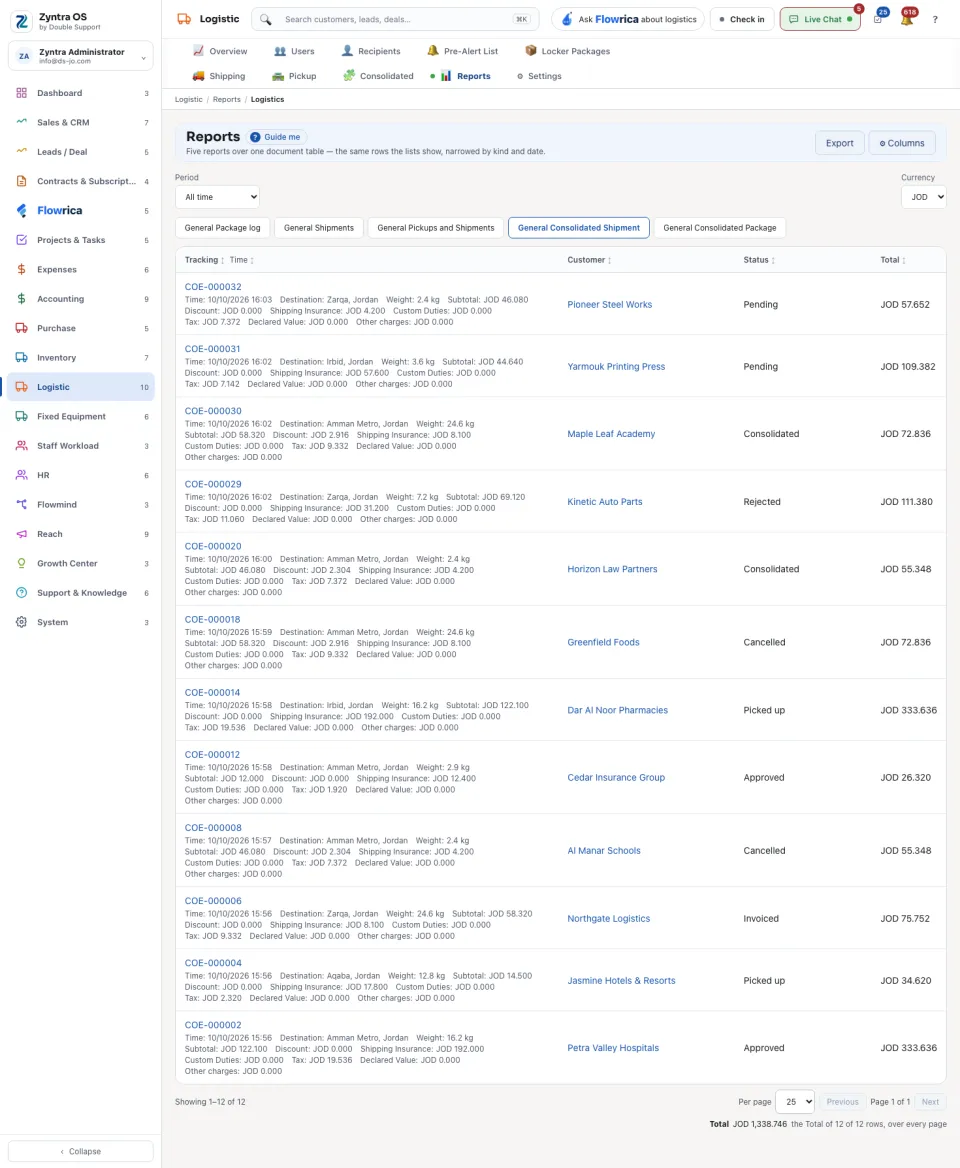This screenshot has width=960, height=1168.
Task: Click the Guide me help button
Action: 276,137
